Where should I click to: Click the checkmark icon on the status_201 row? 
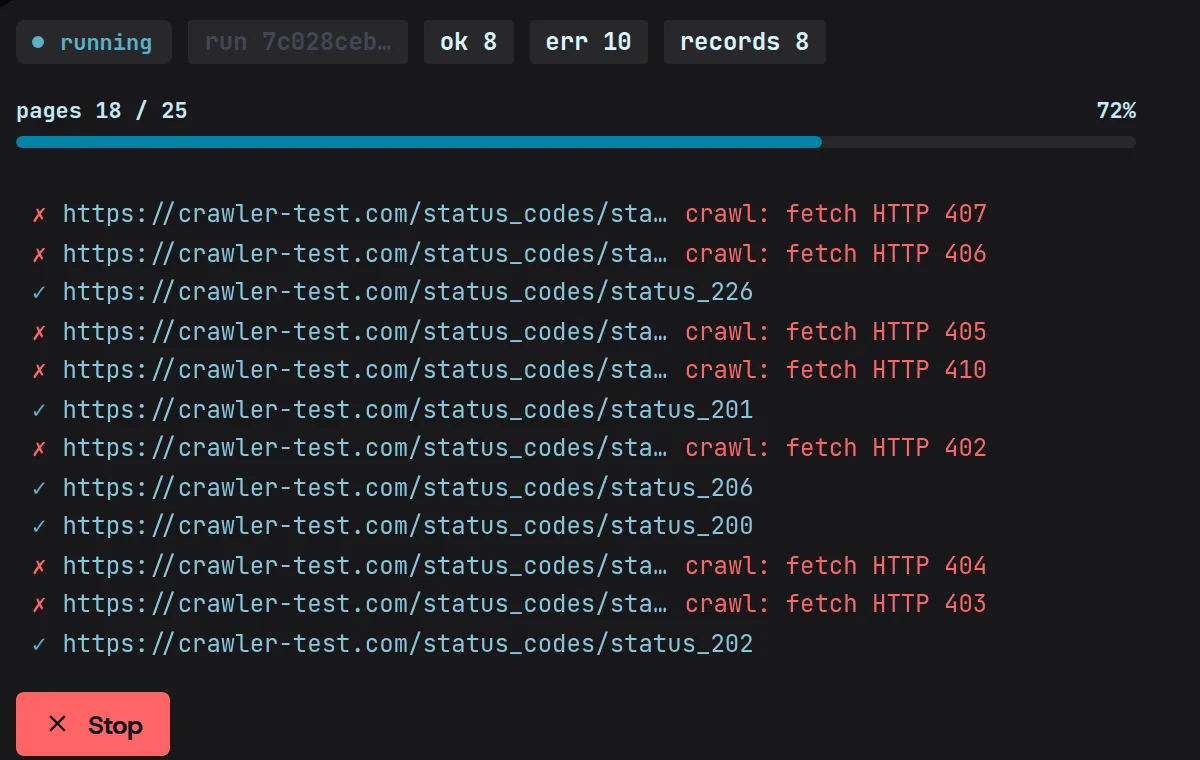click(39, 409)
